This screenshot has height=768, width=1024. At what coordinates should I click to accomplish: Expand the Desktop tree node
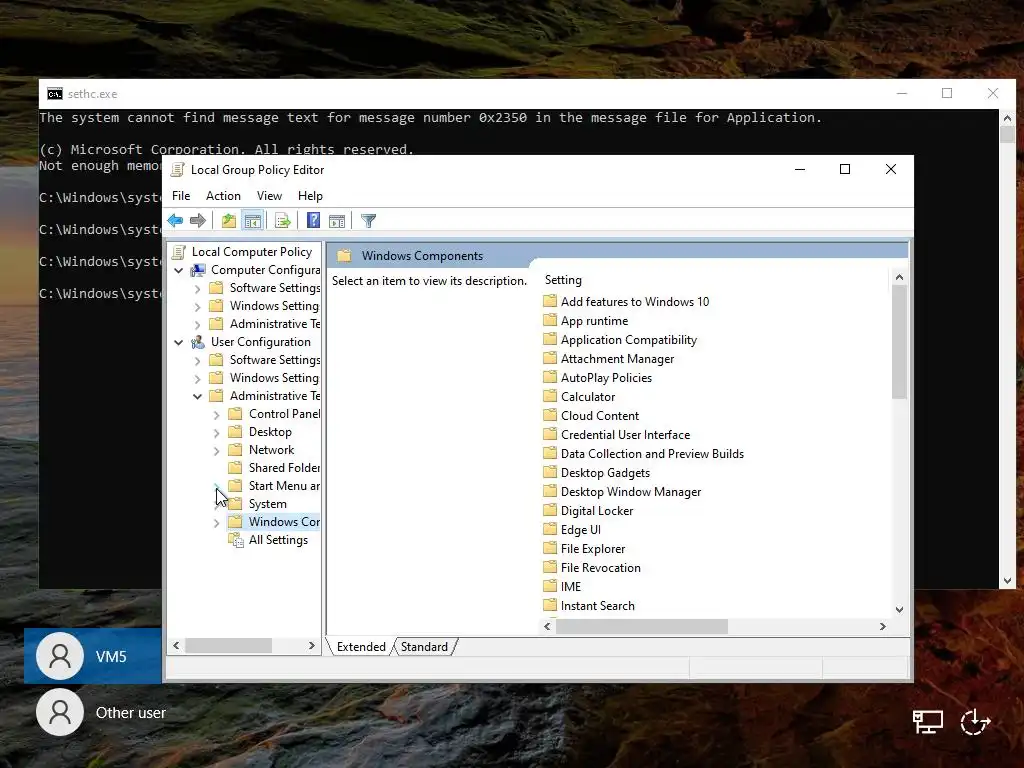coord(216,432)
